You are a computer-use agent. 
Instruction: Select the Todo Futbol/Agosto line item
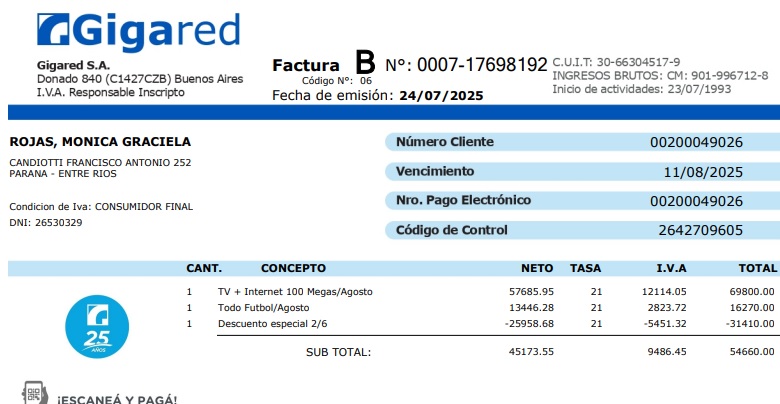coord(264,307)
